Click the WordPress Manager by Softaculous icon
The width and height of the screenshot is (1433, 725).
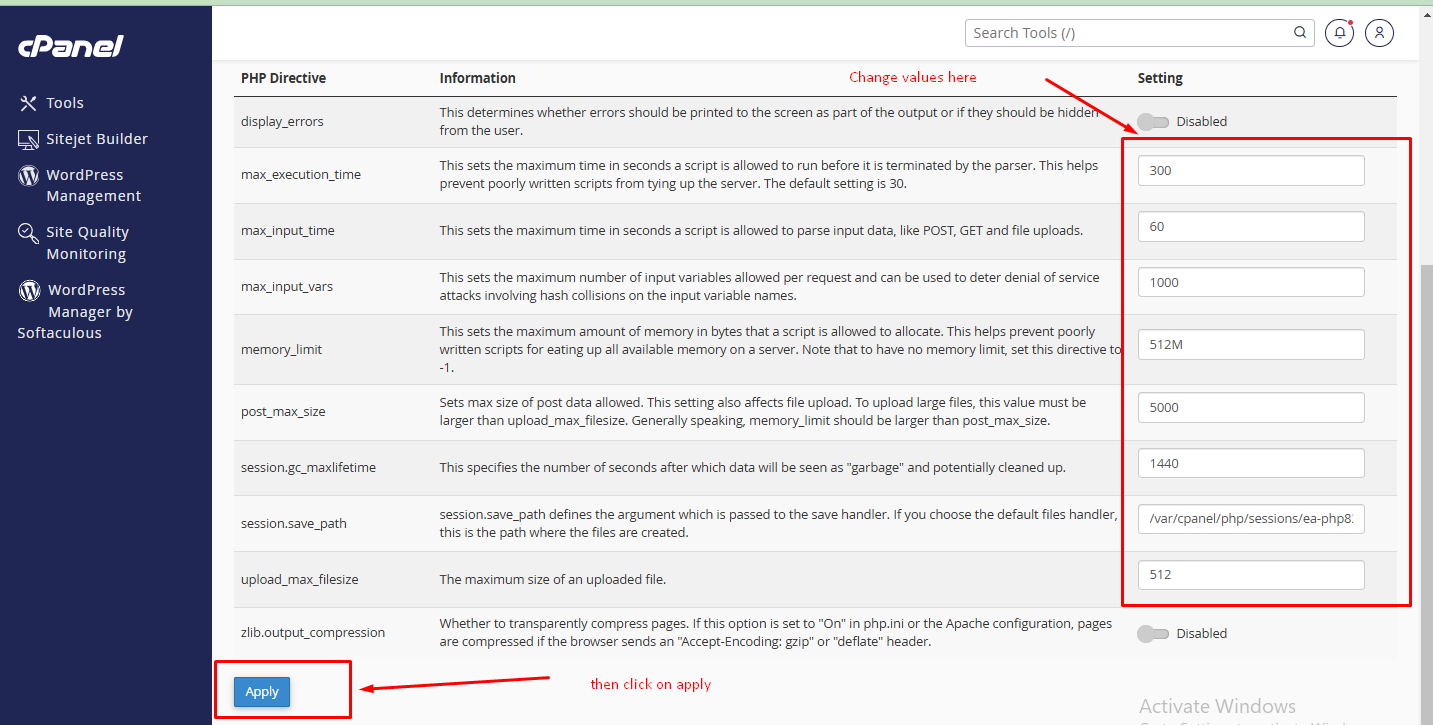[x=30, y=291]
